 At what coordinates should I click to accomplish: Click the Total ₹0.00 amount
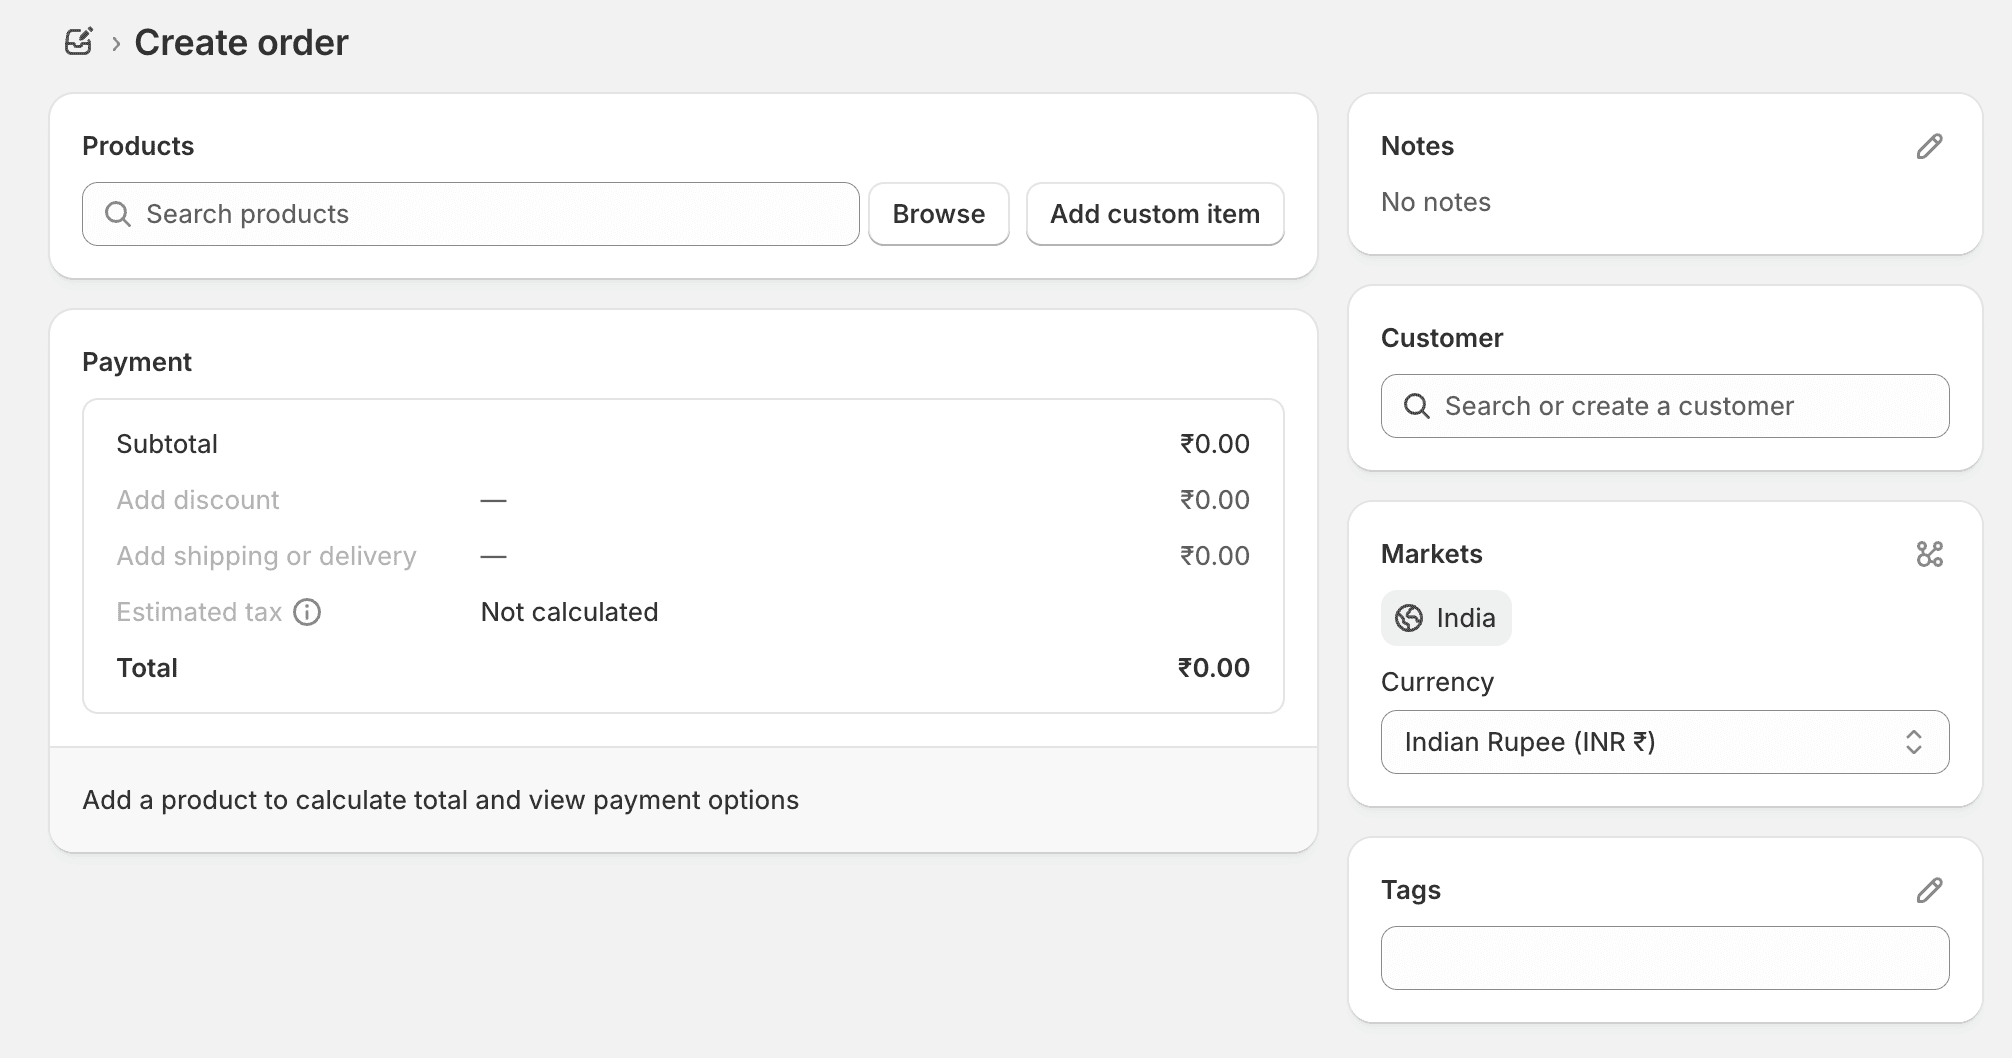coord(1213,668)
